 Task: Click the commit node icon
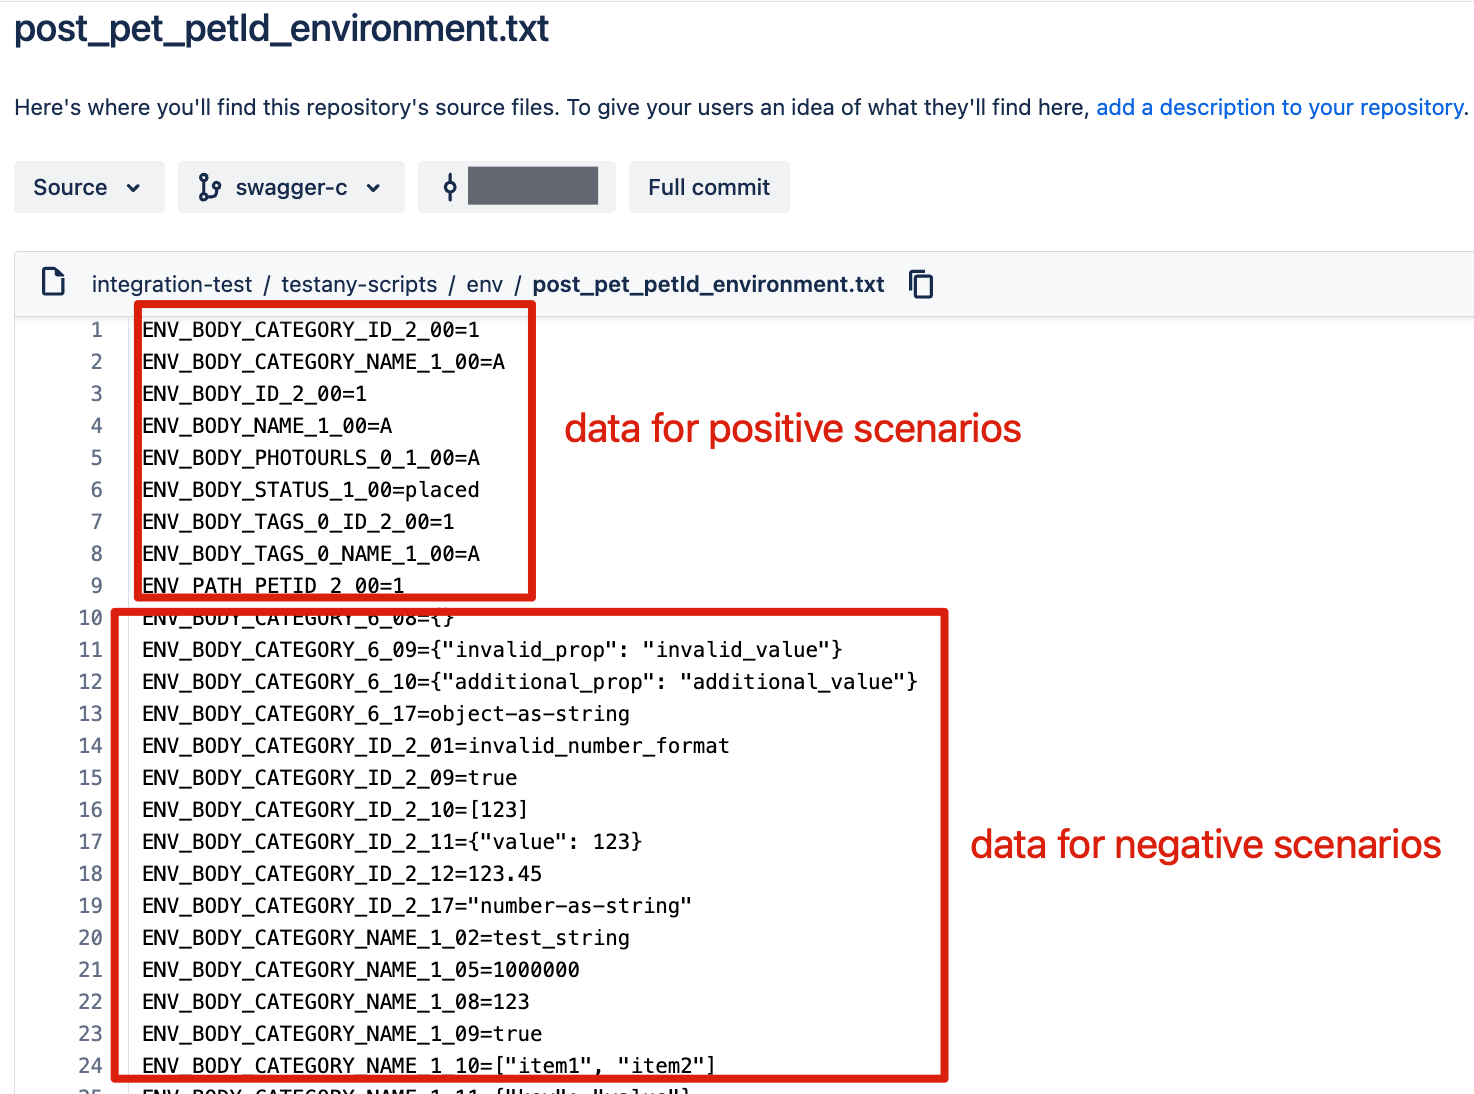point(450,187)
